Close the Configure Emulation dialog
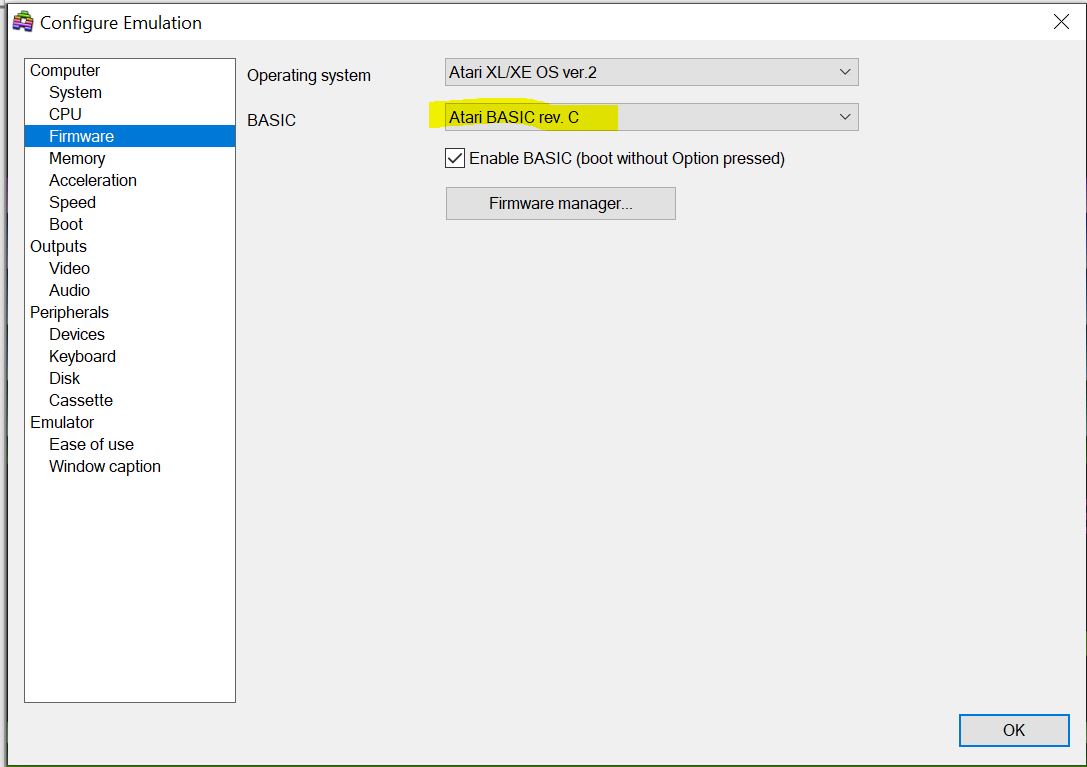This screenshot has height=767, width=1087. tap(1061, 22)
